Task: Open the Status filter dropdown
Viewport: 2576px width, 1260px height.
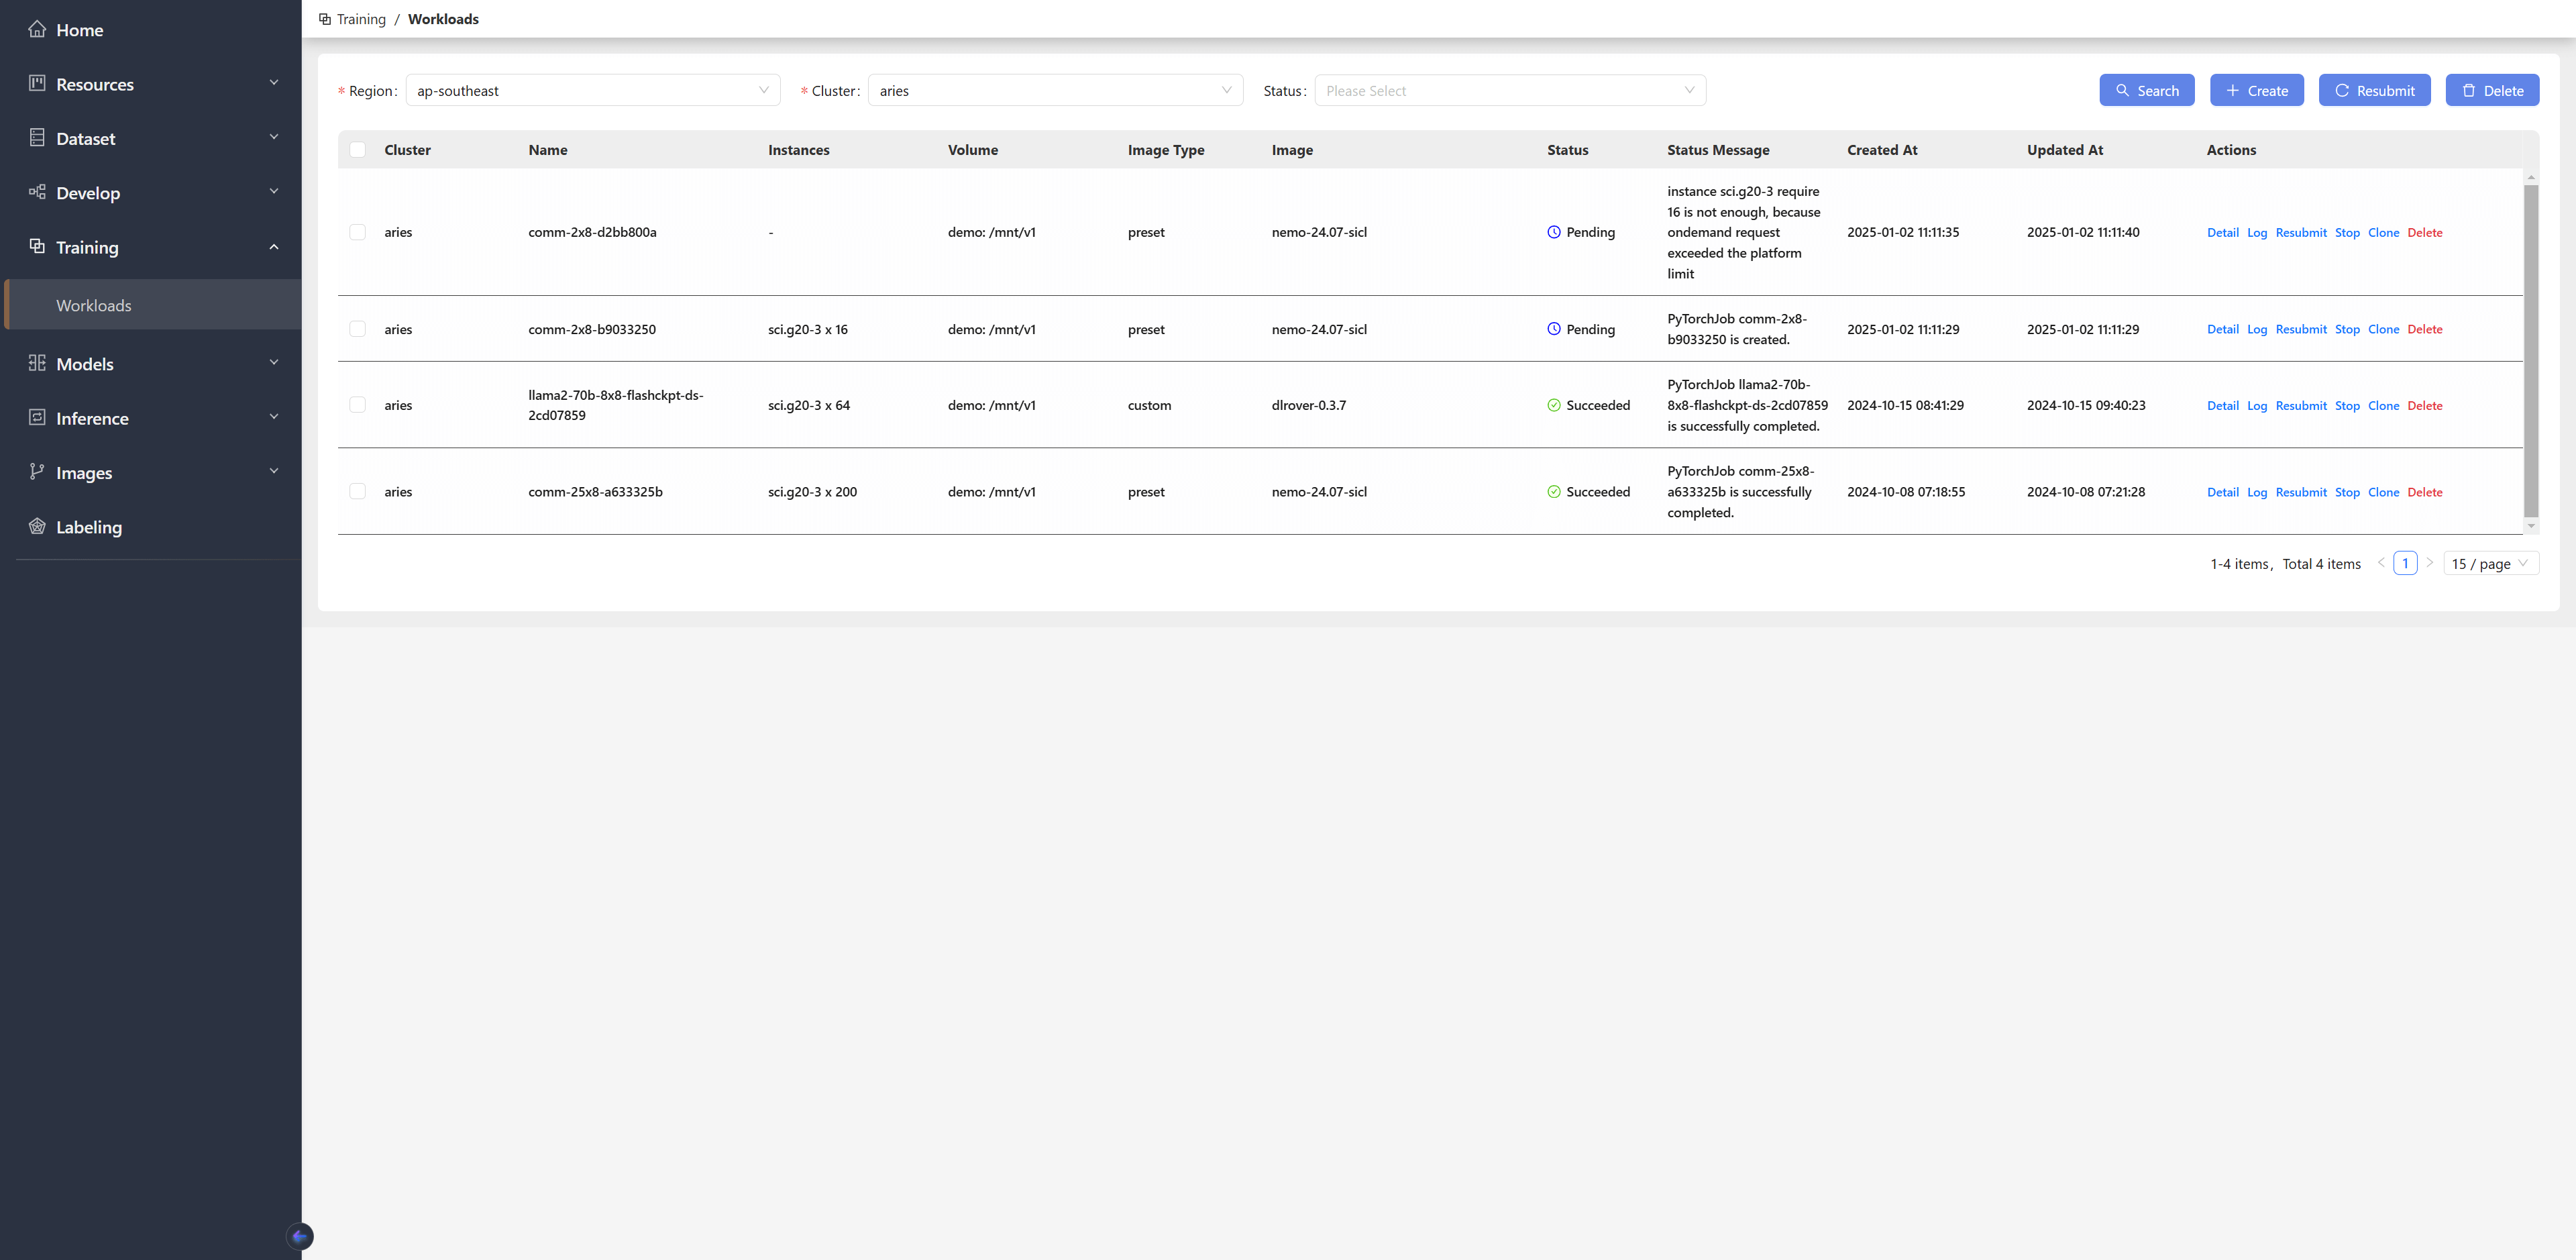Action: (1510, 90)
